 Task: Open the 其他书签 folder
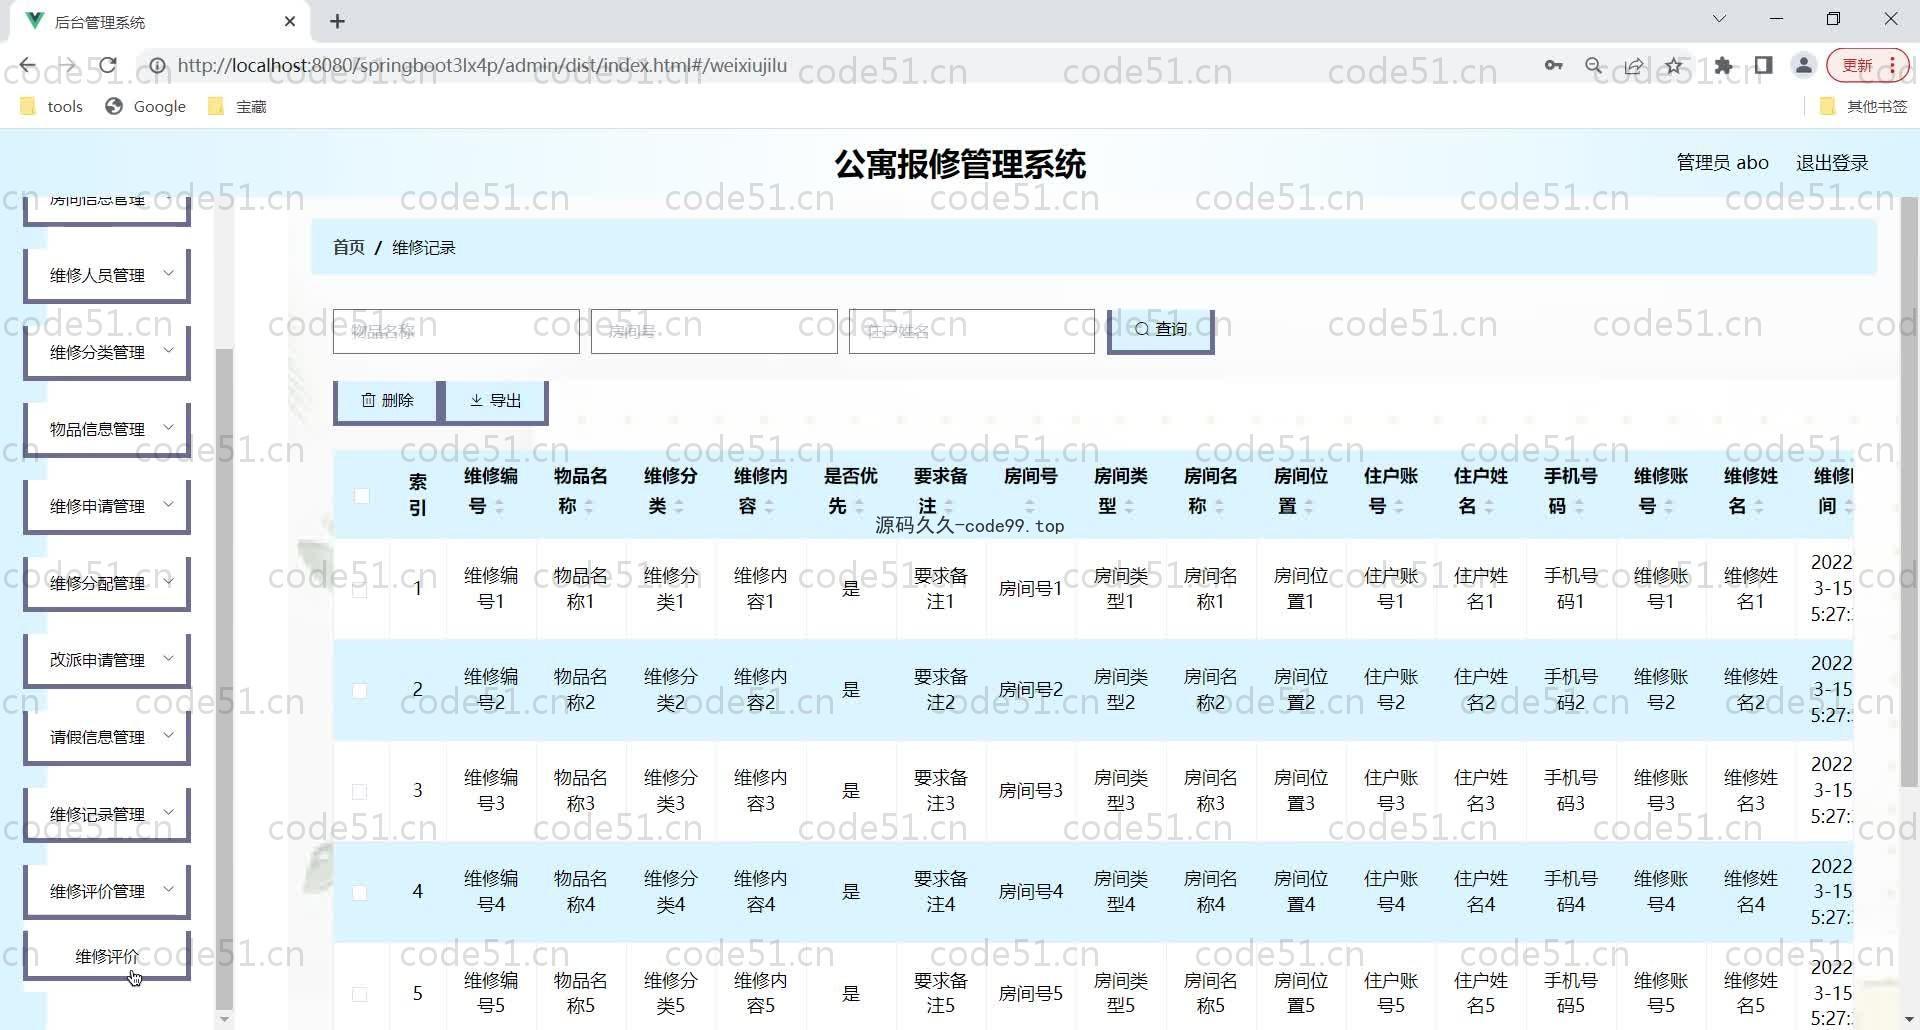point(1864,106)
